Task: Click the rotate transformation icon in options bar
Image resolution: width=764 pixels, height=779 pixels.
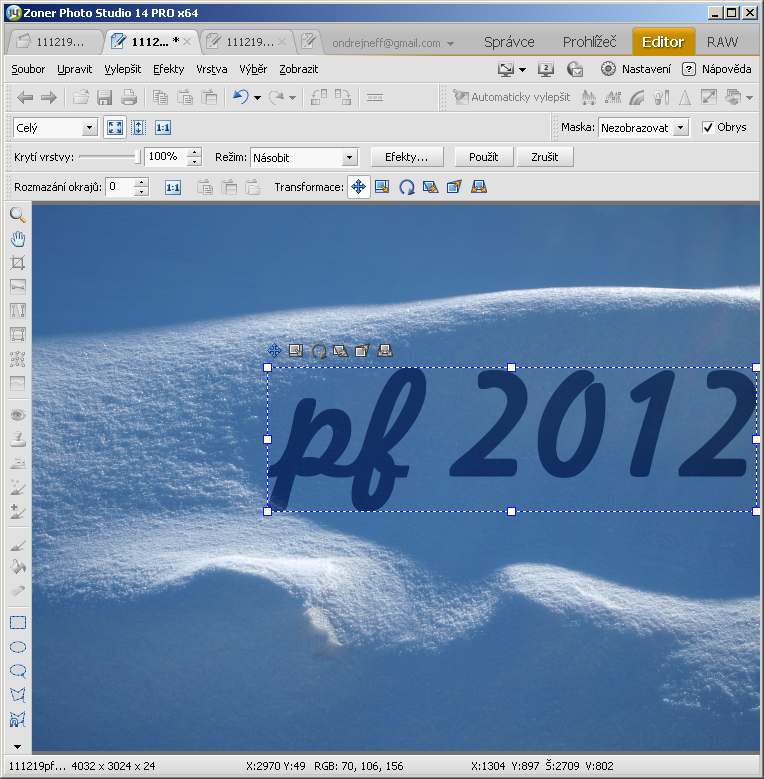Action: tap(407, 187)
